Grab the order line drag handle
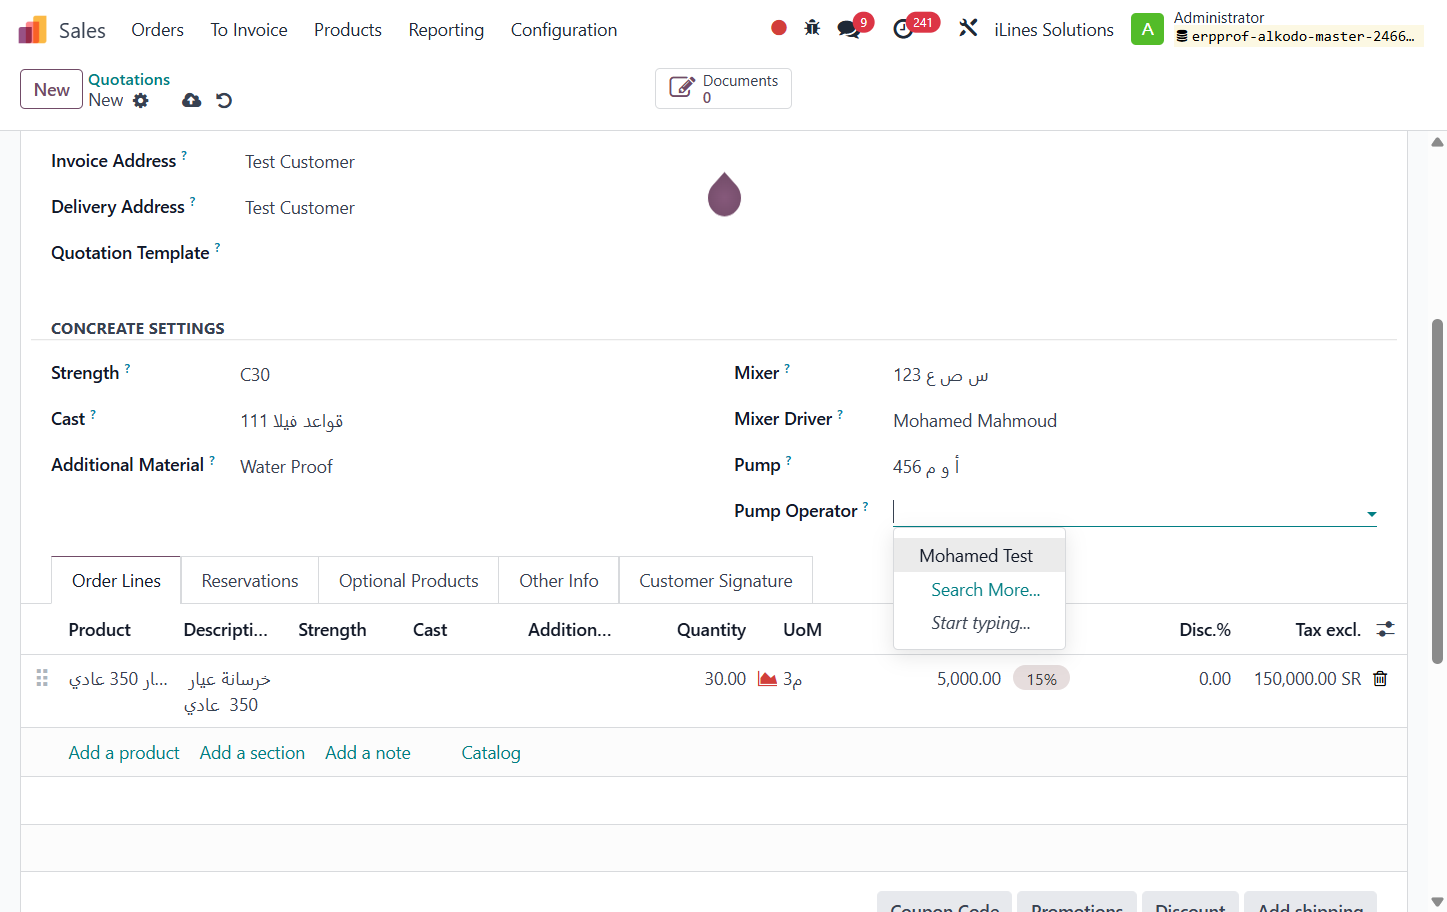The image size is (1447, 912). (42, 678)
